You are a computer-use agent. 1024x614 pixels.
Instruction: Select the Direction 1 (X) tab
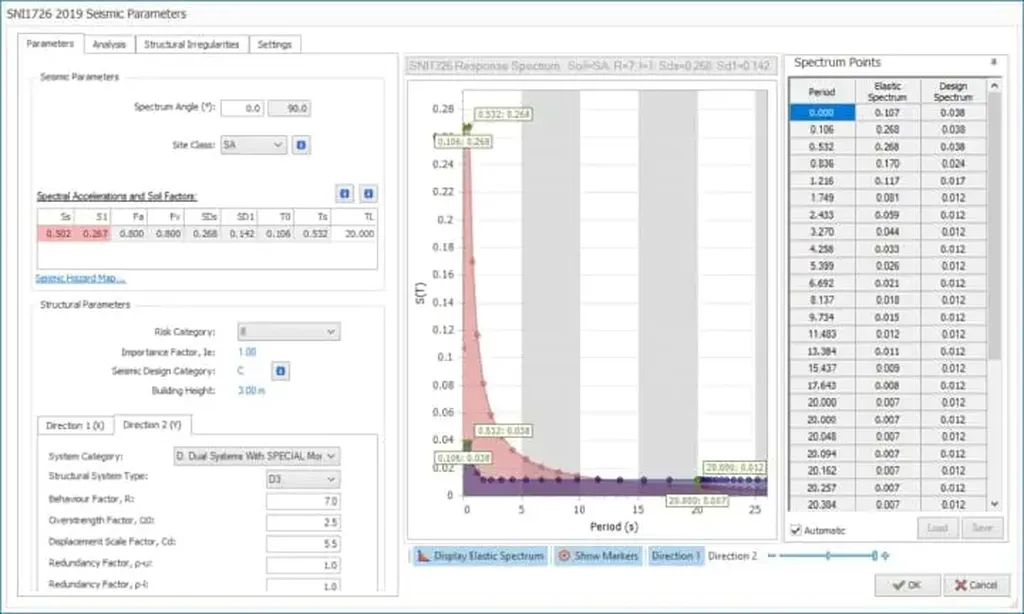[x=76, y=425]
